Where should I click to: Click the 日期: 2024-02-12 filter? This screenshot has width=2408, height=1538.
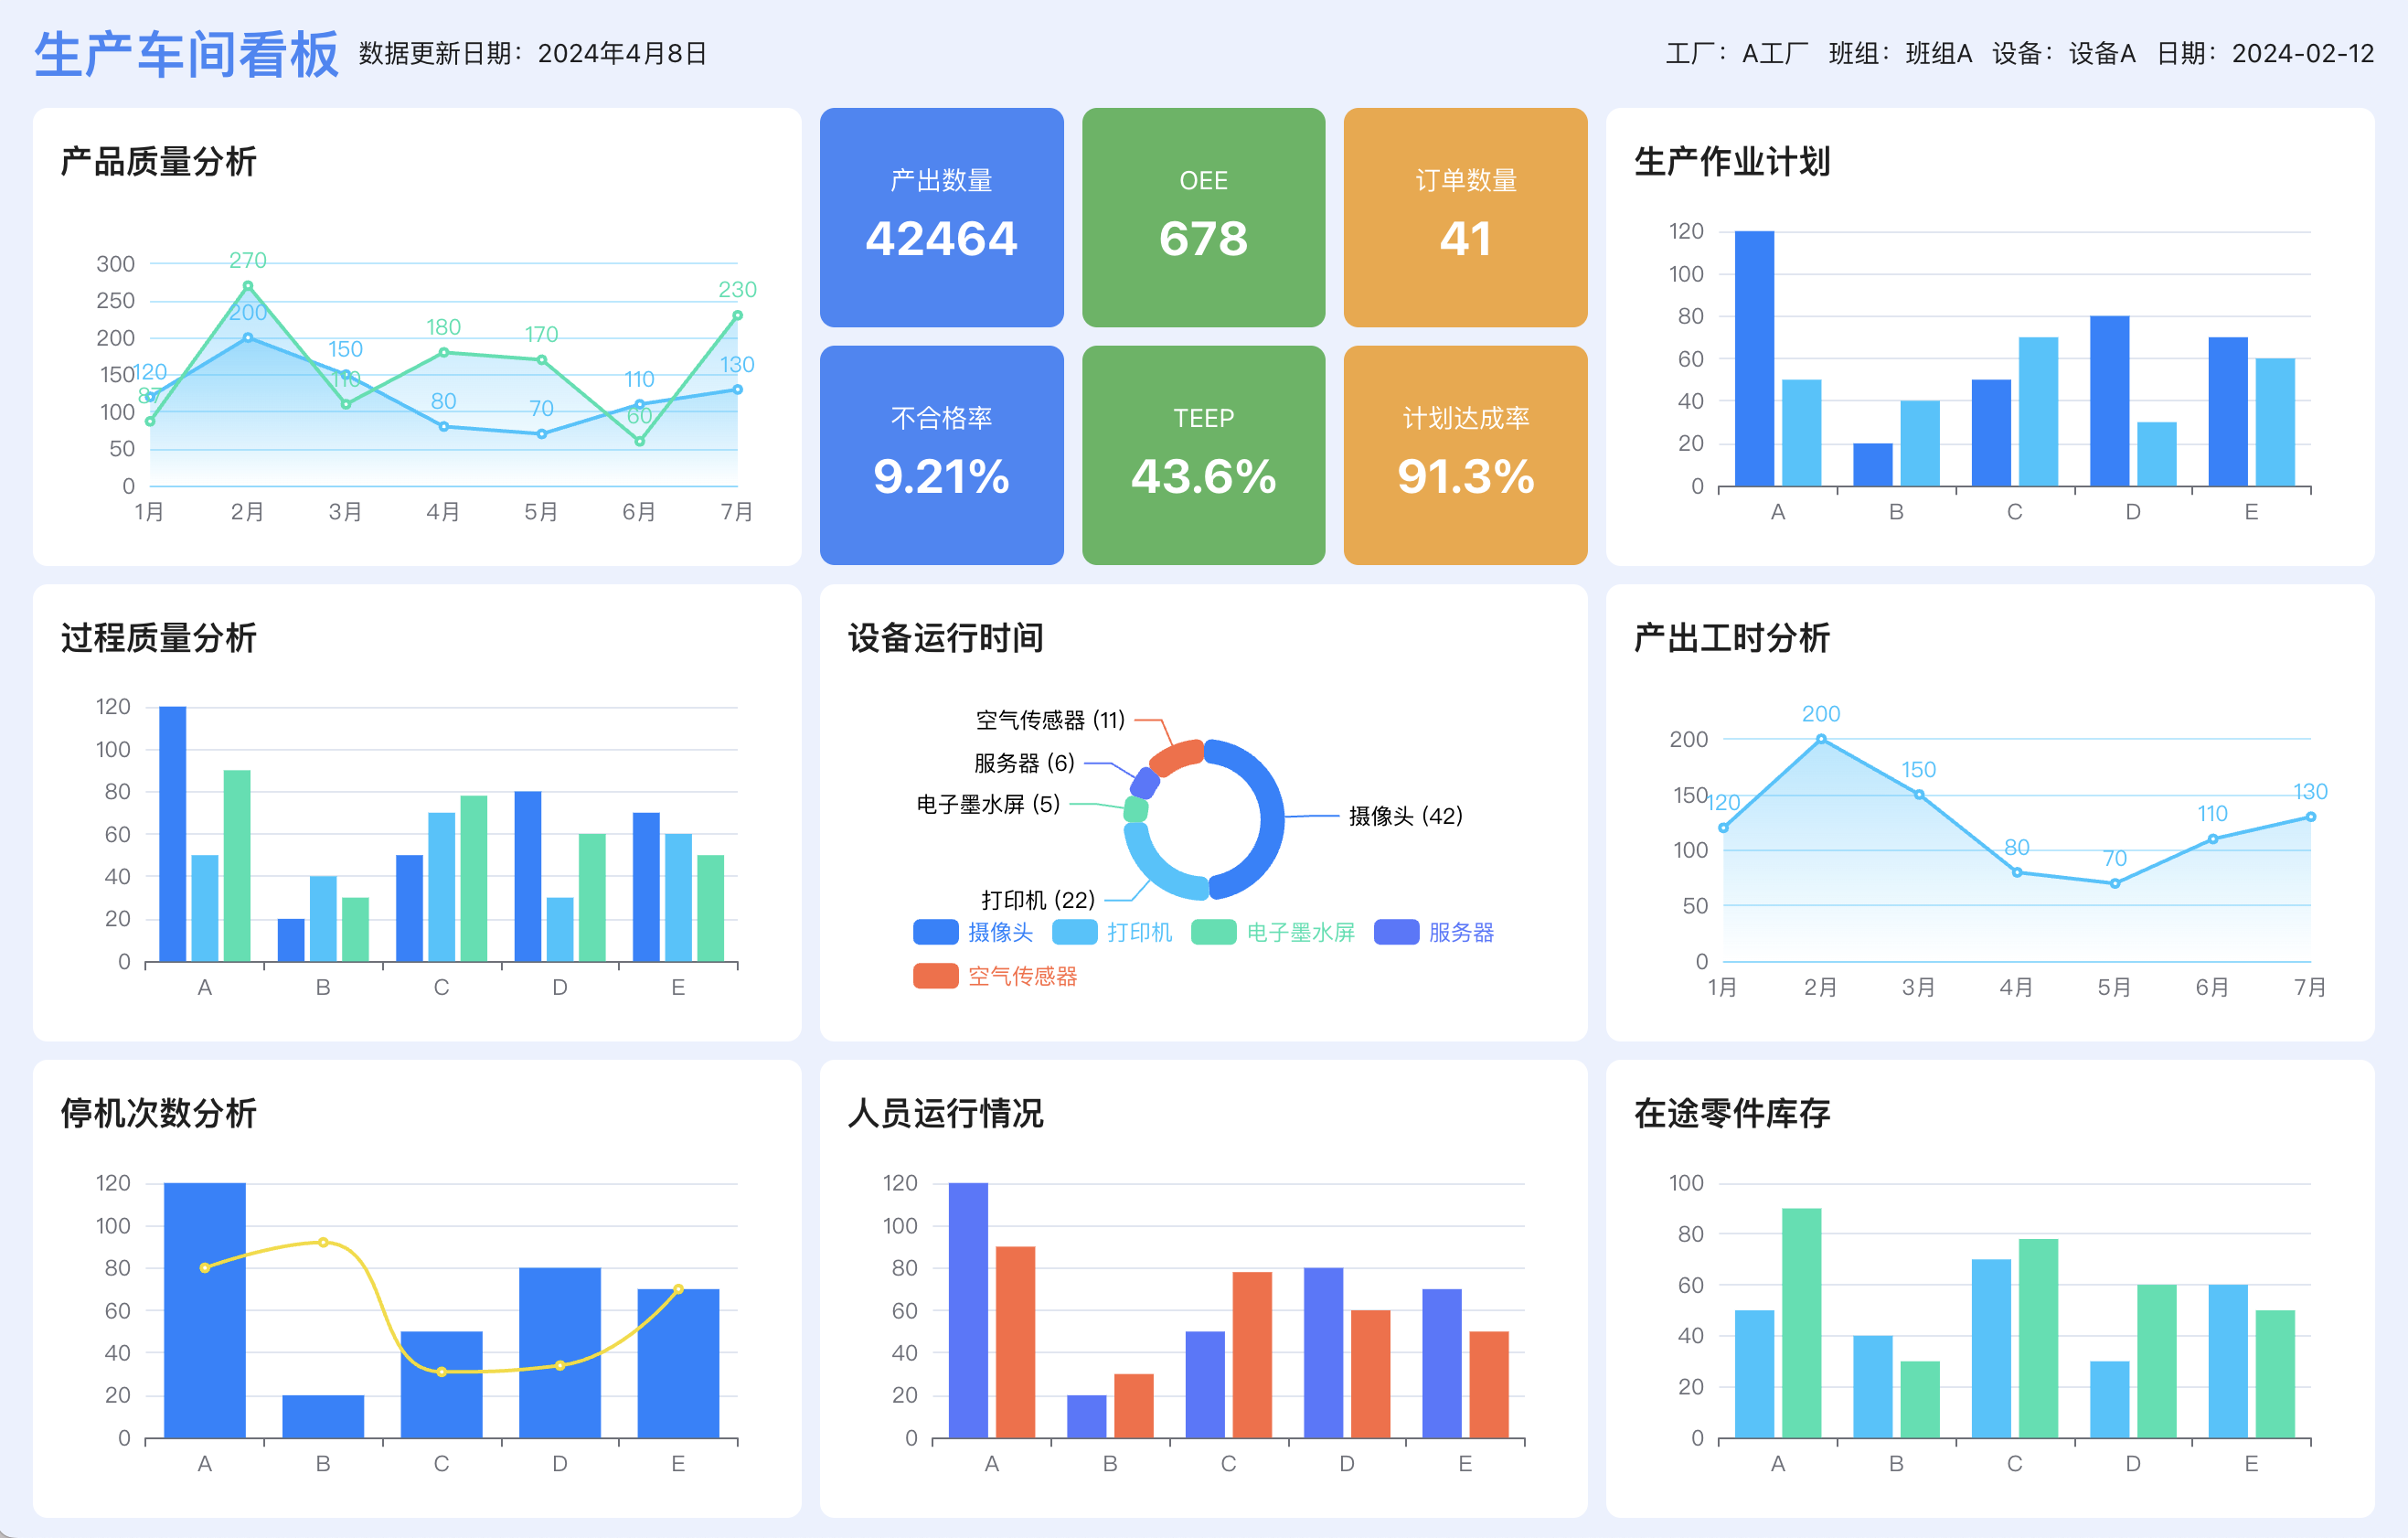point(2265,54)
